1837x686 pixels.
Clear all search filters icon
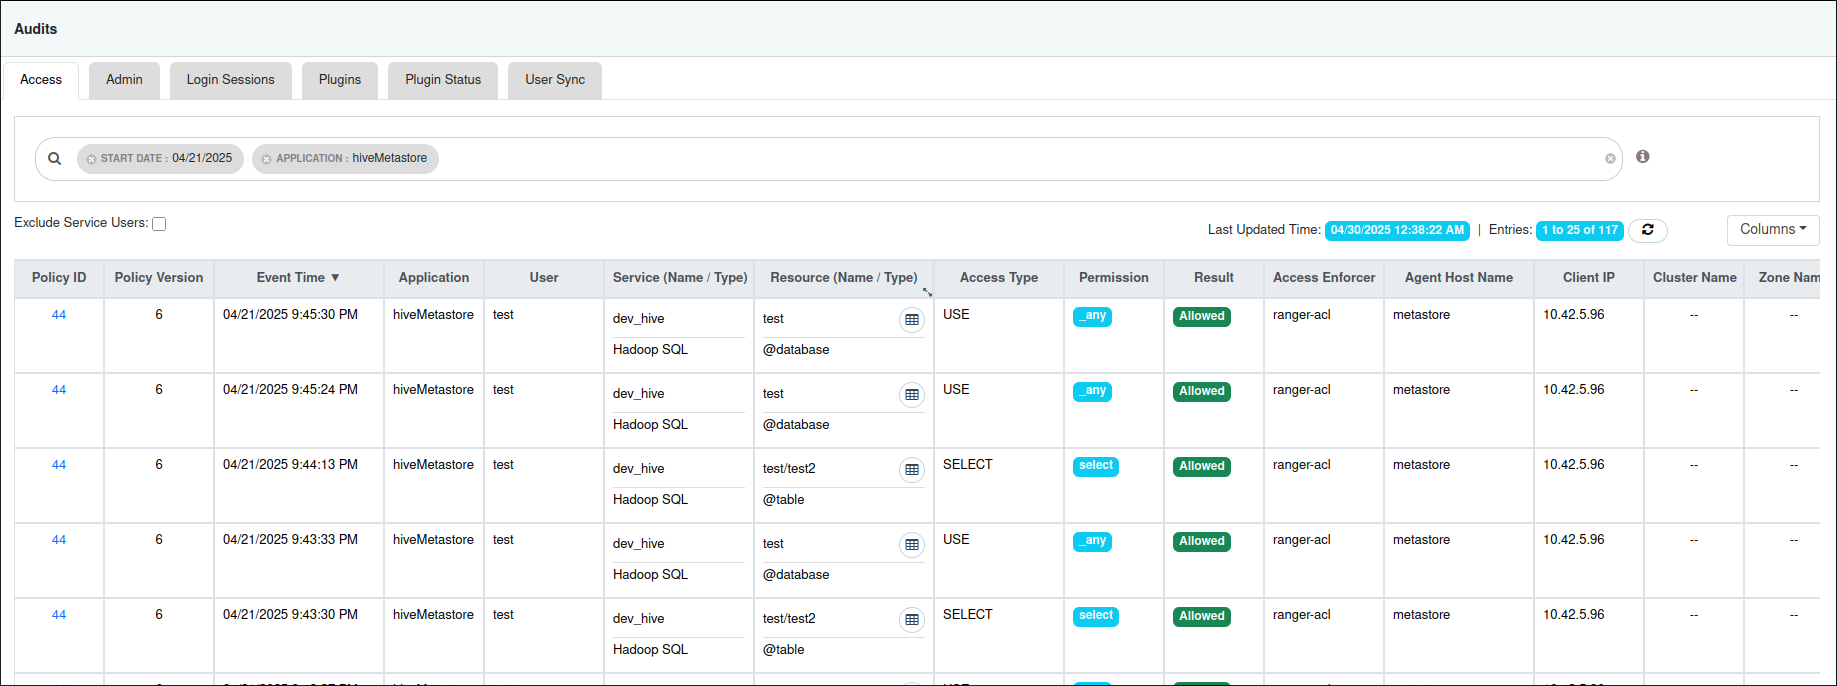pos(1610,159)
